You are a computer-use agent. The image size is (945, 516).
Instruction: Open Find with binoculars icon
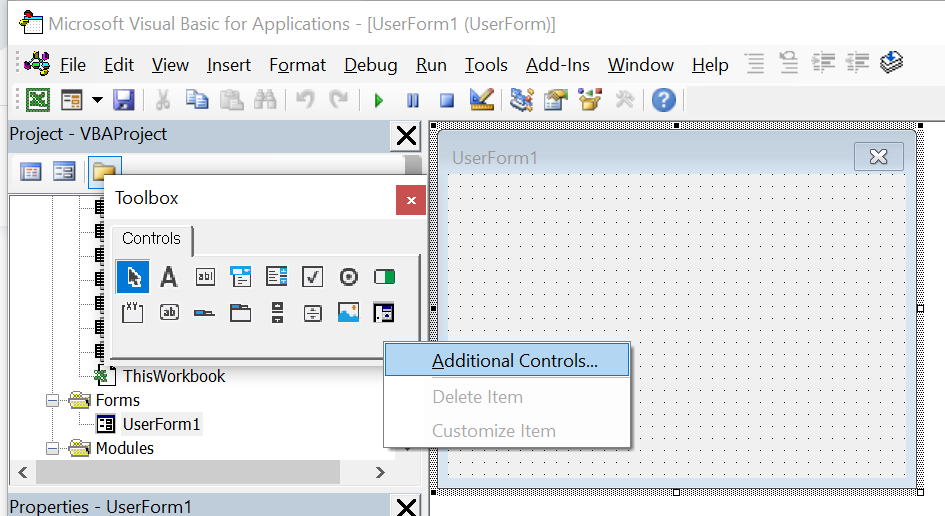[265, 99]
